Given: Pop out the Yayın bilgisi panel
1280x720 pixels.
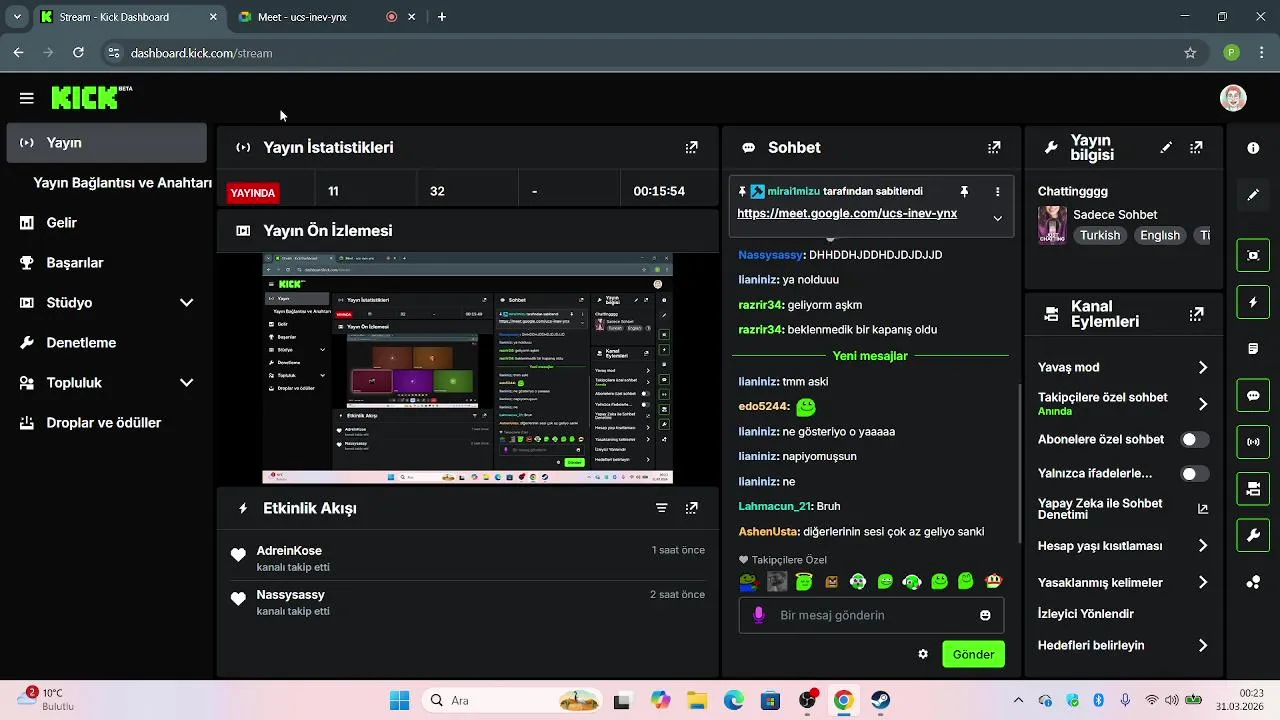Looking at the screenshot, I should click(1196, 147).
